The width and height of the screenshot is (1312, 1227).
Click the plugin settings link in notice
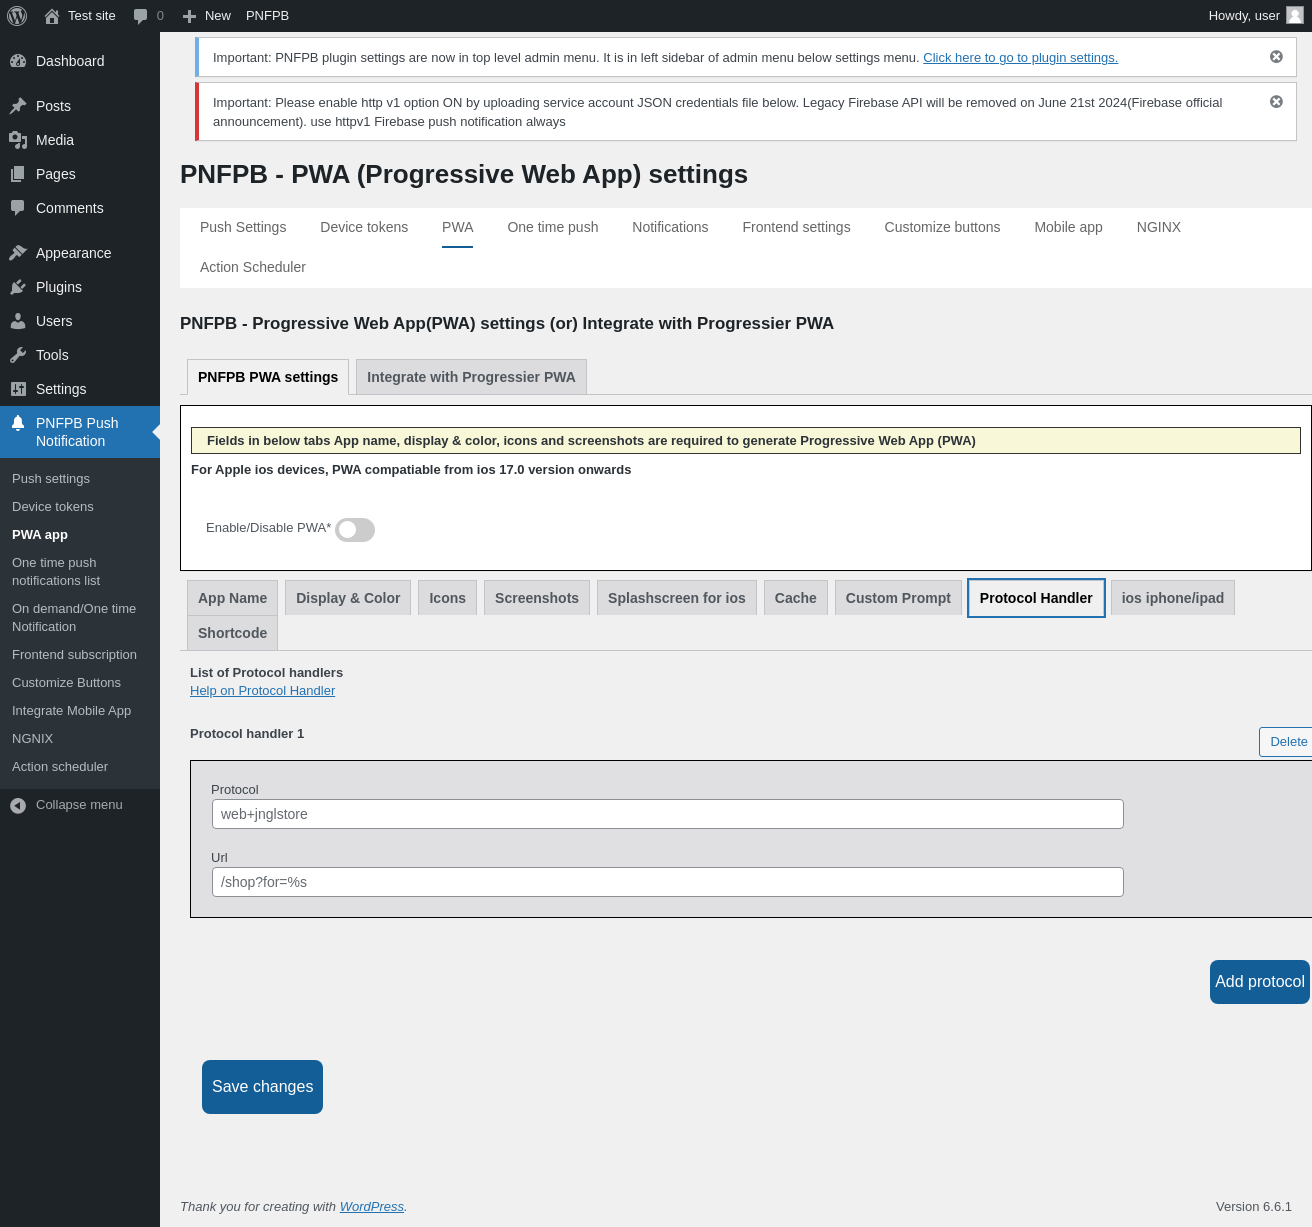coord(1020,58)
